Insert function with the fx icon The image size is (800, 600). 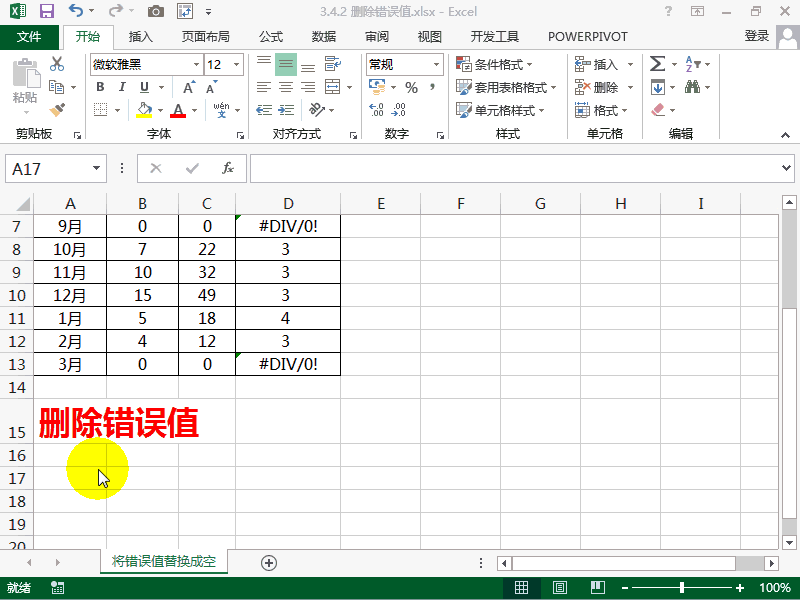(228, 168)
